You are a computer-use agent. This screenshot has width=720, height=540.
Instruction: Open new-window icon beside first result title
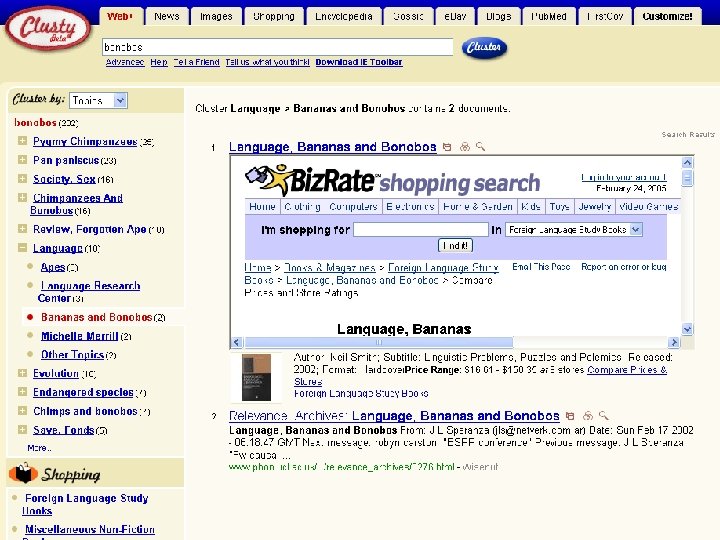pos(447,147)
